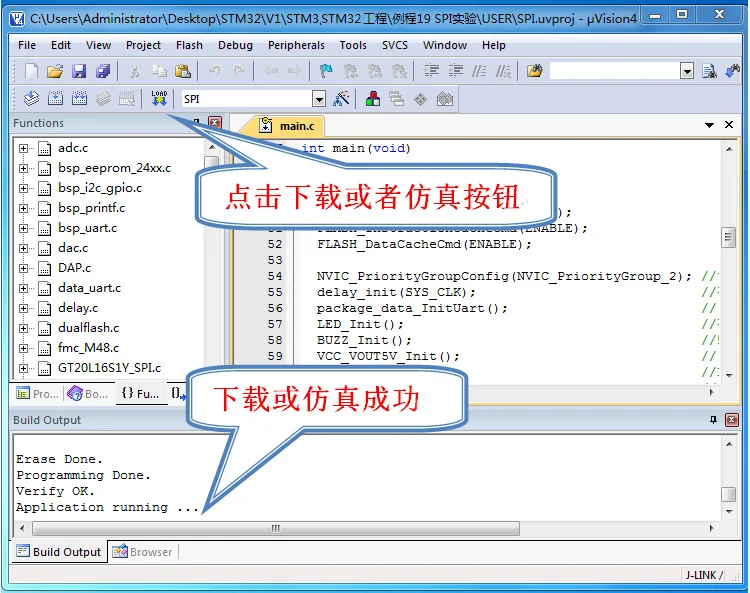Pin the Build Output panel

[x=713, y=420]
